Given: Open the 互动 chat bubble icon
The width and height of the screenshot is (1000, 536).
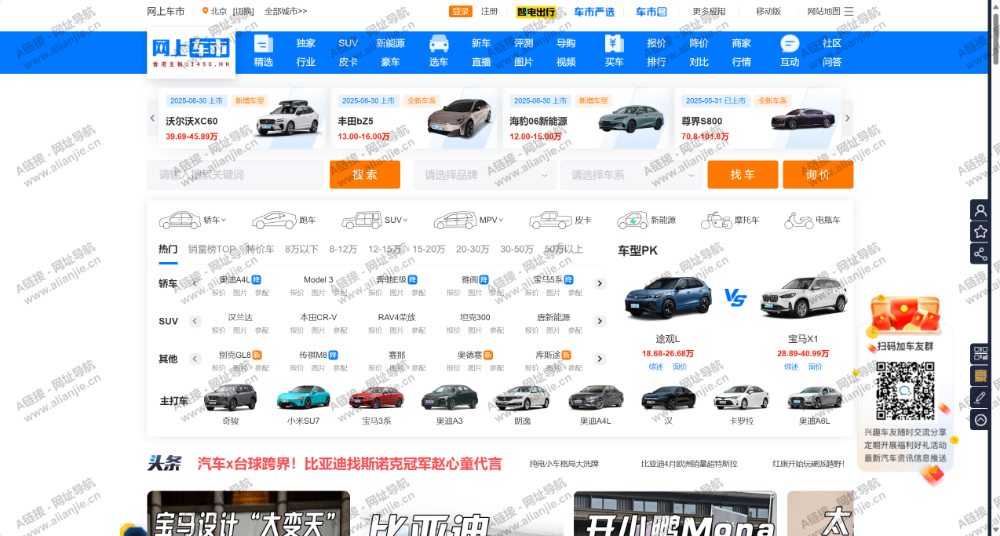Looking at the screenshot, I should tap(790, 43).
